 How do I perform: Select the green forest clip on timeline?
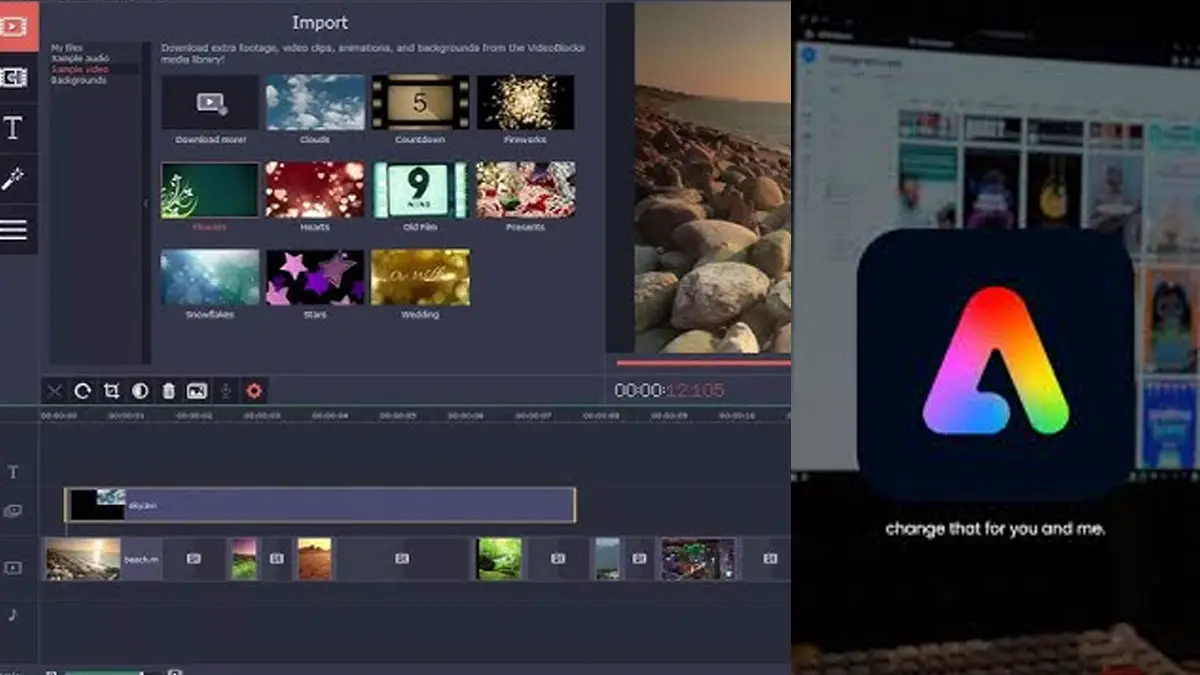[499, 559]
